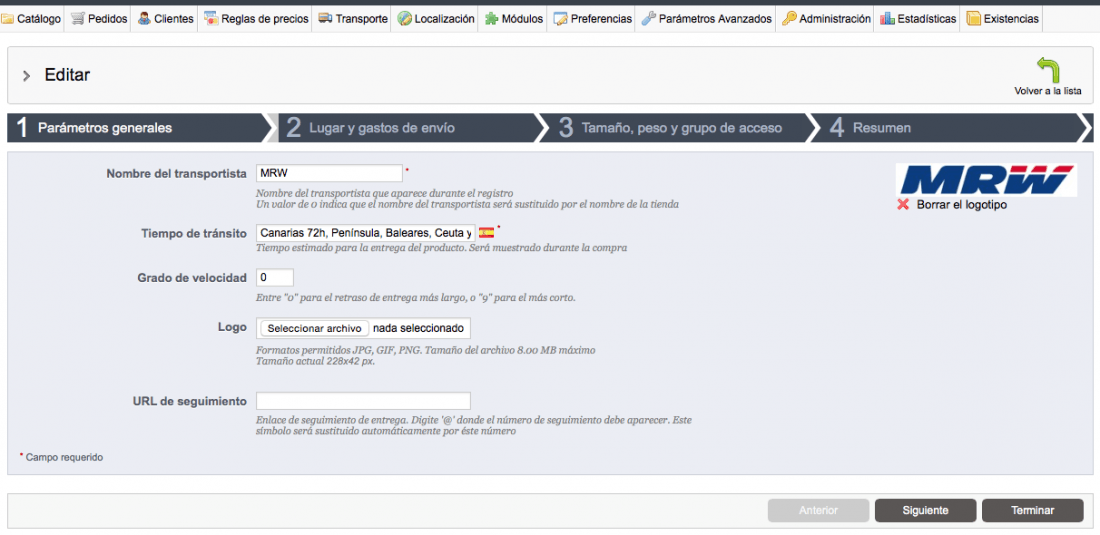Open the Parámetros Avanzados menu
This screenshot has height=535, width=1100.
tap(706, 19)
